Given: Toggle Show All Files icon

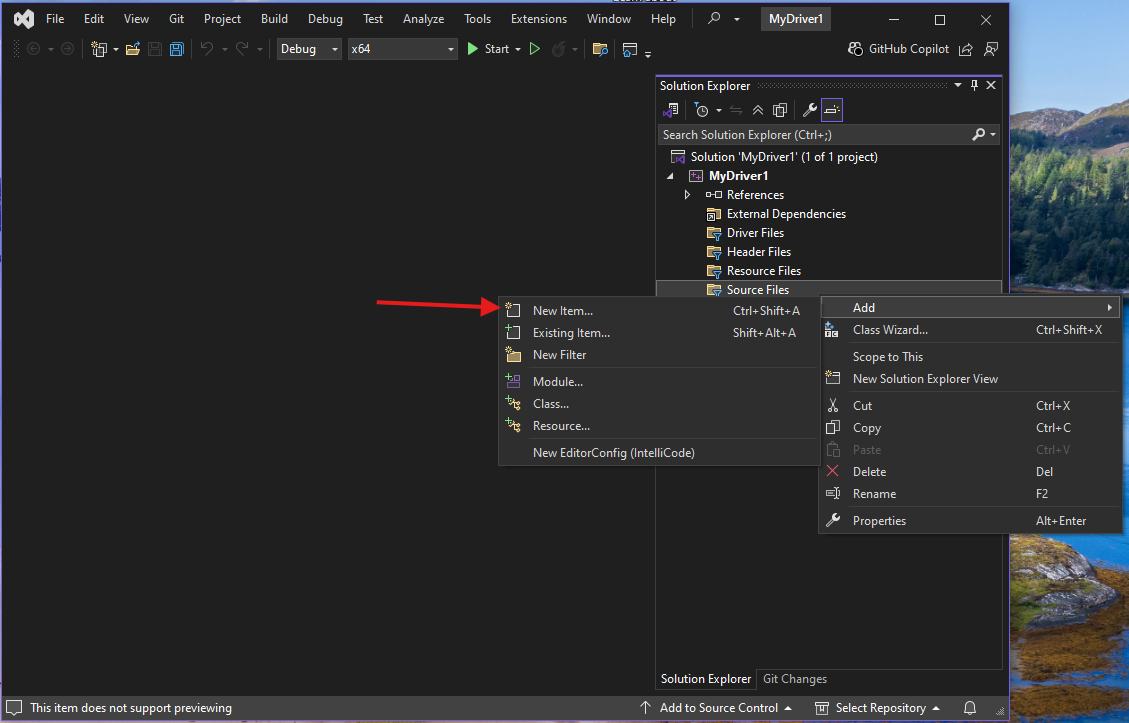Looking at the screenshot, I should (x=780, y=110).
